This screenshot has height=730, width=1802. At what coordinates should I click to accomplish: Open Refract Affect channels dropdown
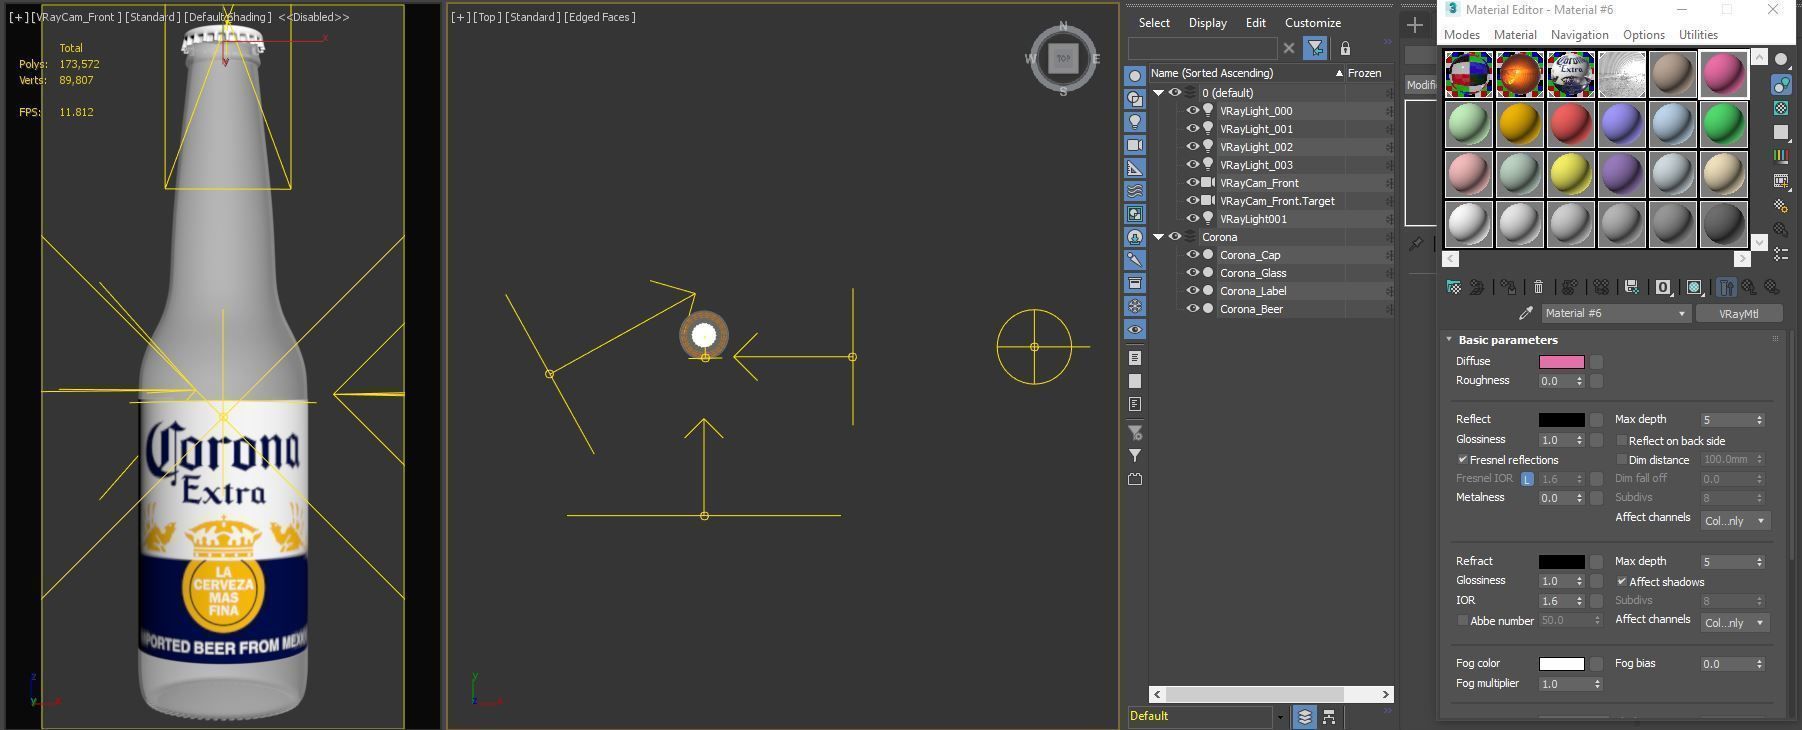point(1735,623)
